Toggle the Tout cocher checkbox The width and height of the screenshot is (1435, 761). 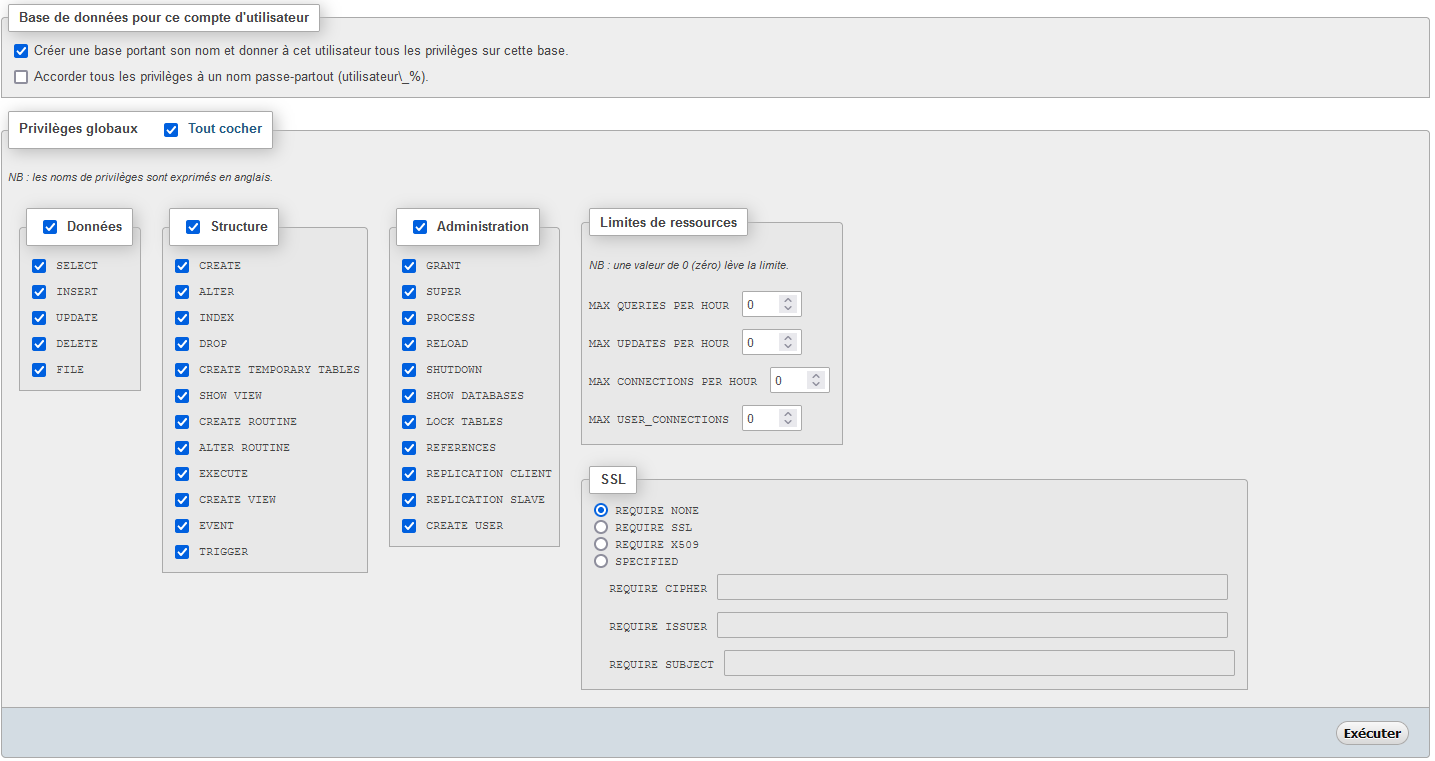171,129
